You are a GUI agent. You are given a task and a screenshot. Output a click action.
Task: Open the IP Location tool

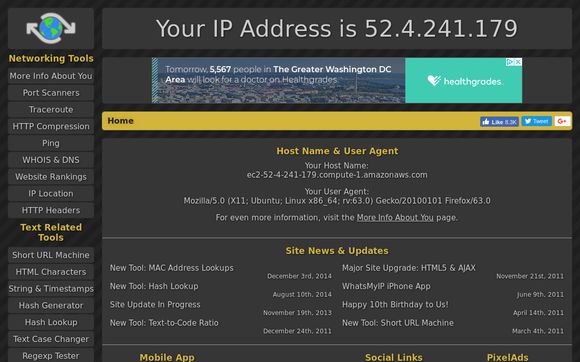point(51,193)
